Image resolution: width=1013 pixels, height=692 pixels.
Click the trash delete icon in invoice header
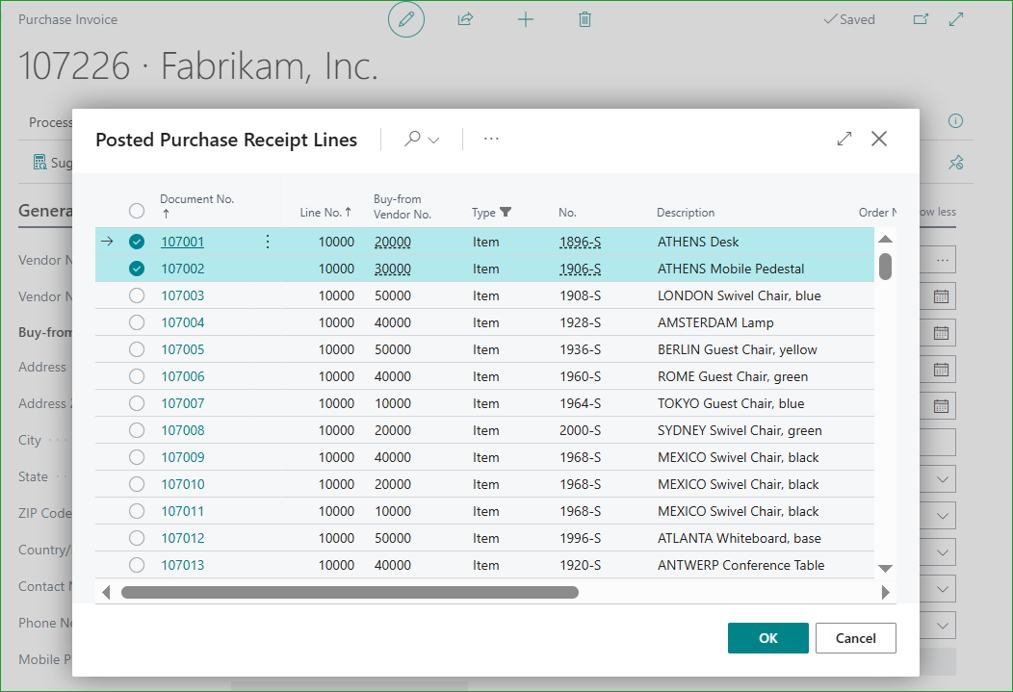585,19
